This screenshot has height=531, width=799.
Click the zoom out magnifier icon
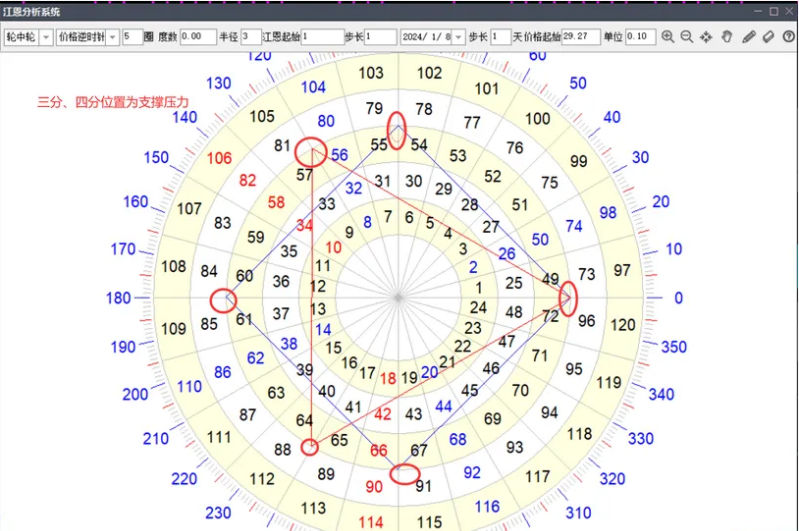[x=687, y=37]
